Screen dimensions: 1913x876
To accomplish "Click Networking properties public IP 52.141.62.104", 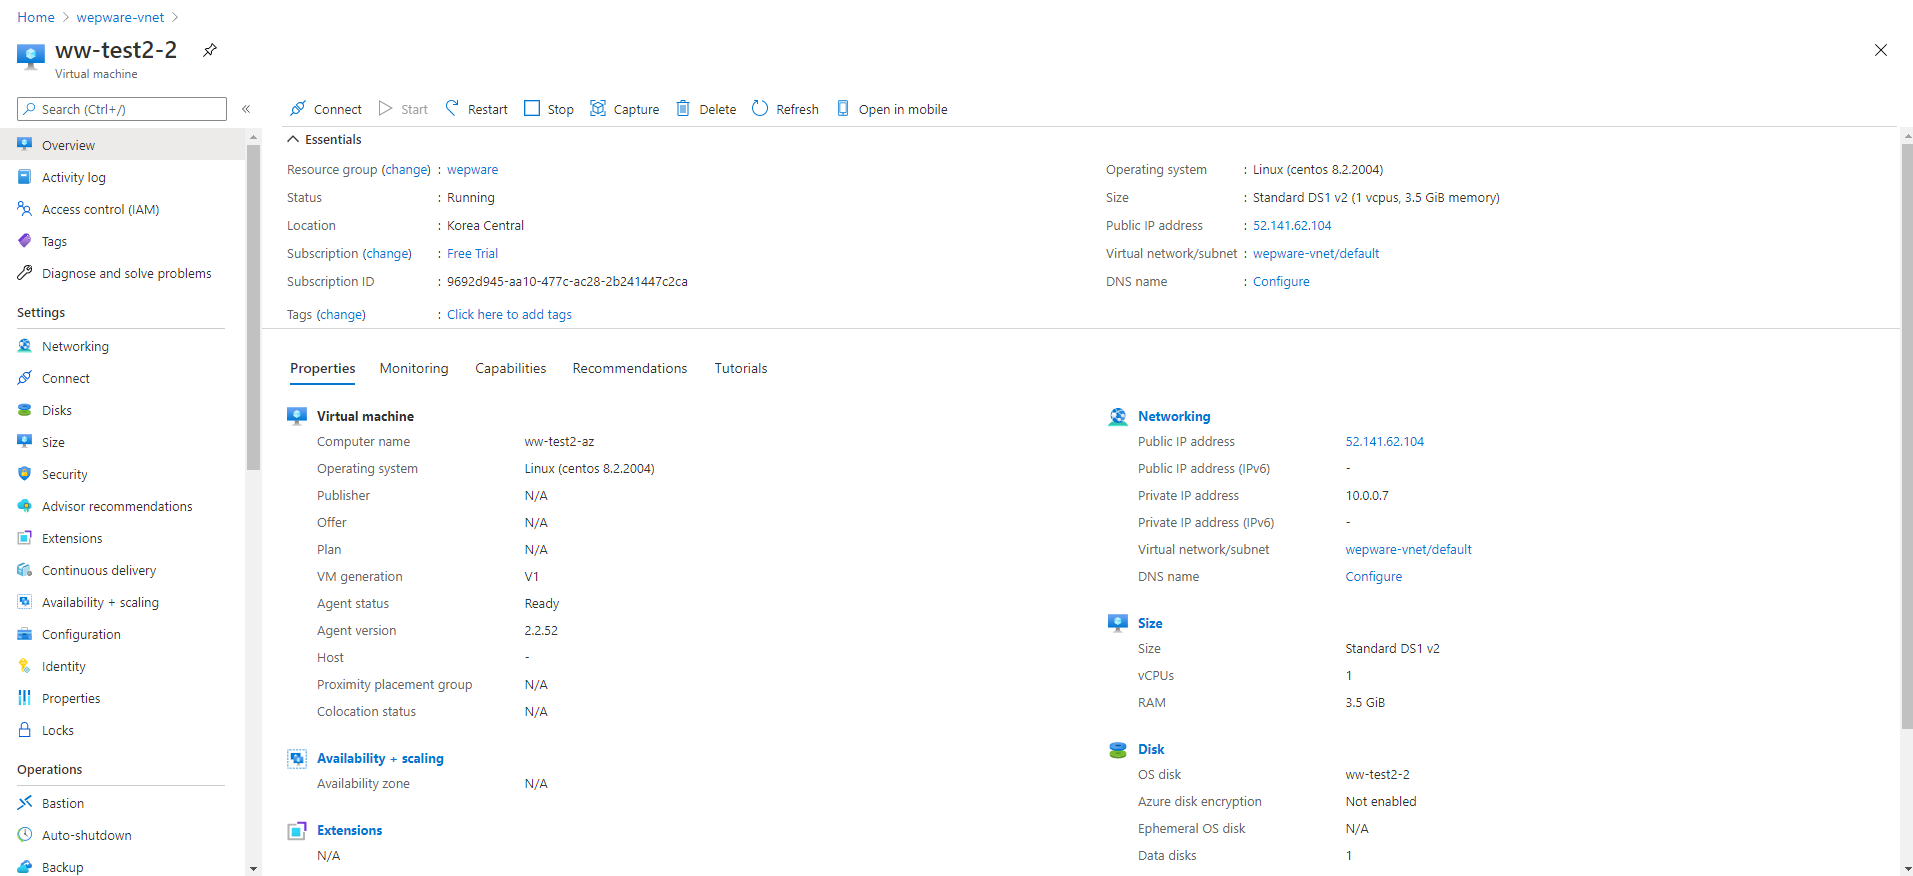I will point(1384,442).
